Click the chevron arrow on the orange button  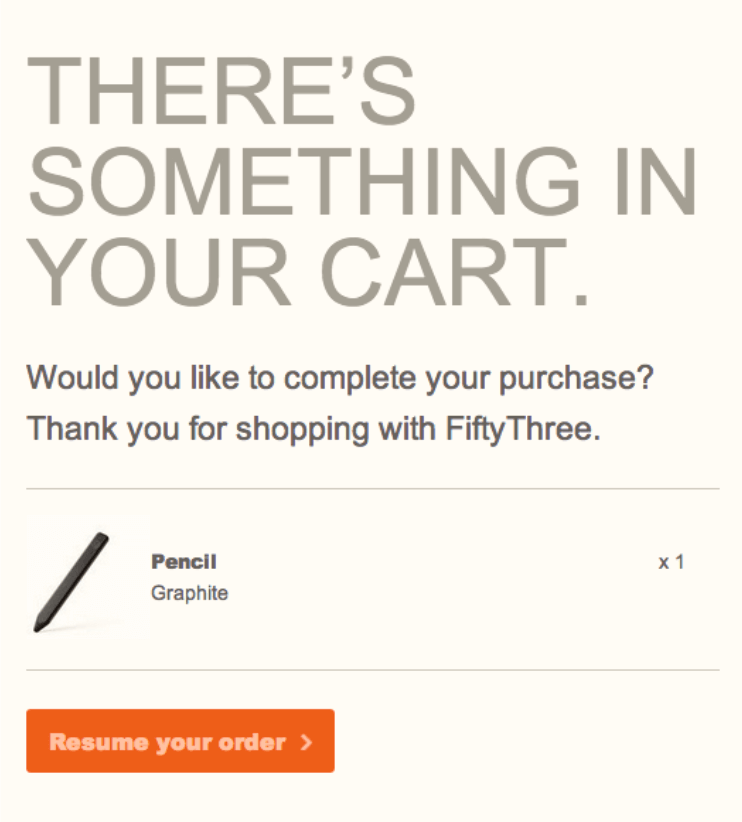click(307, 742)
